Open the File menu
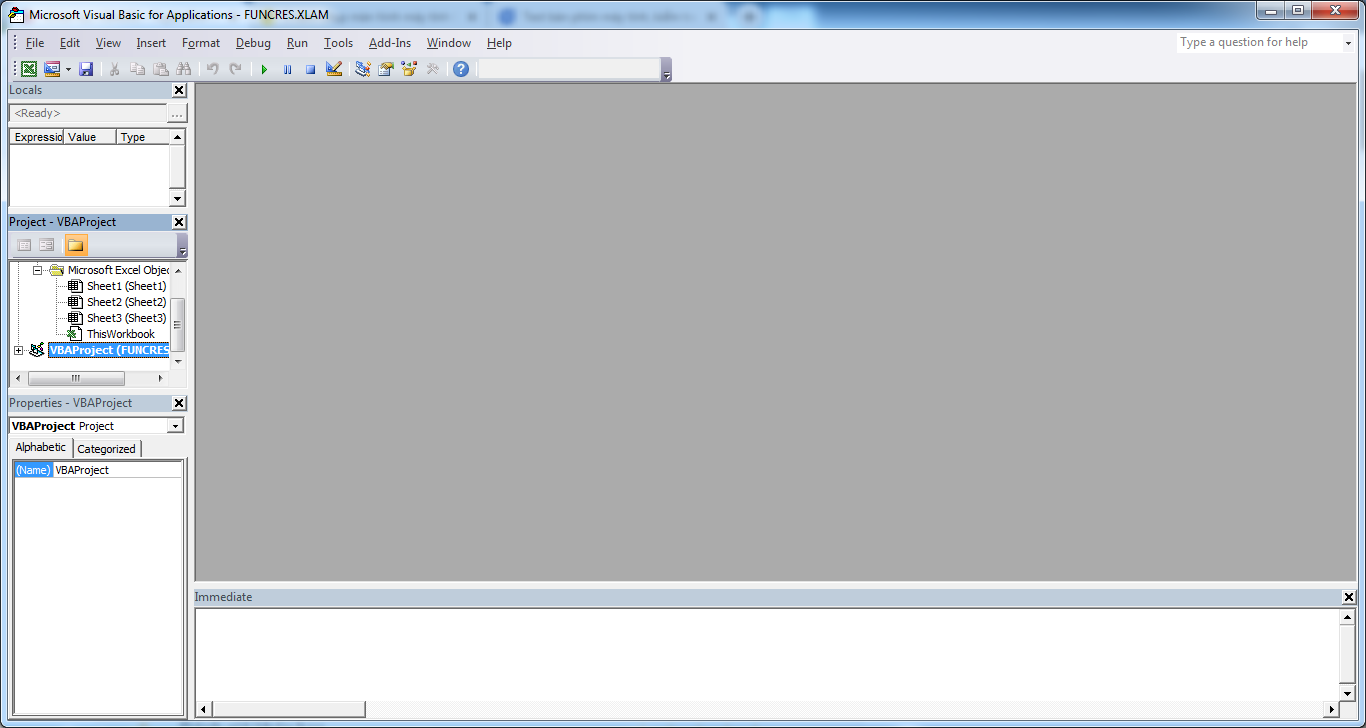The height and width of the screenshot is (728, 1366). (x=35, y=43)
